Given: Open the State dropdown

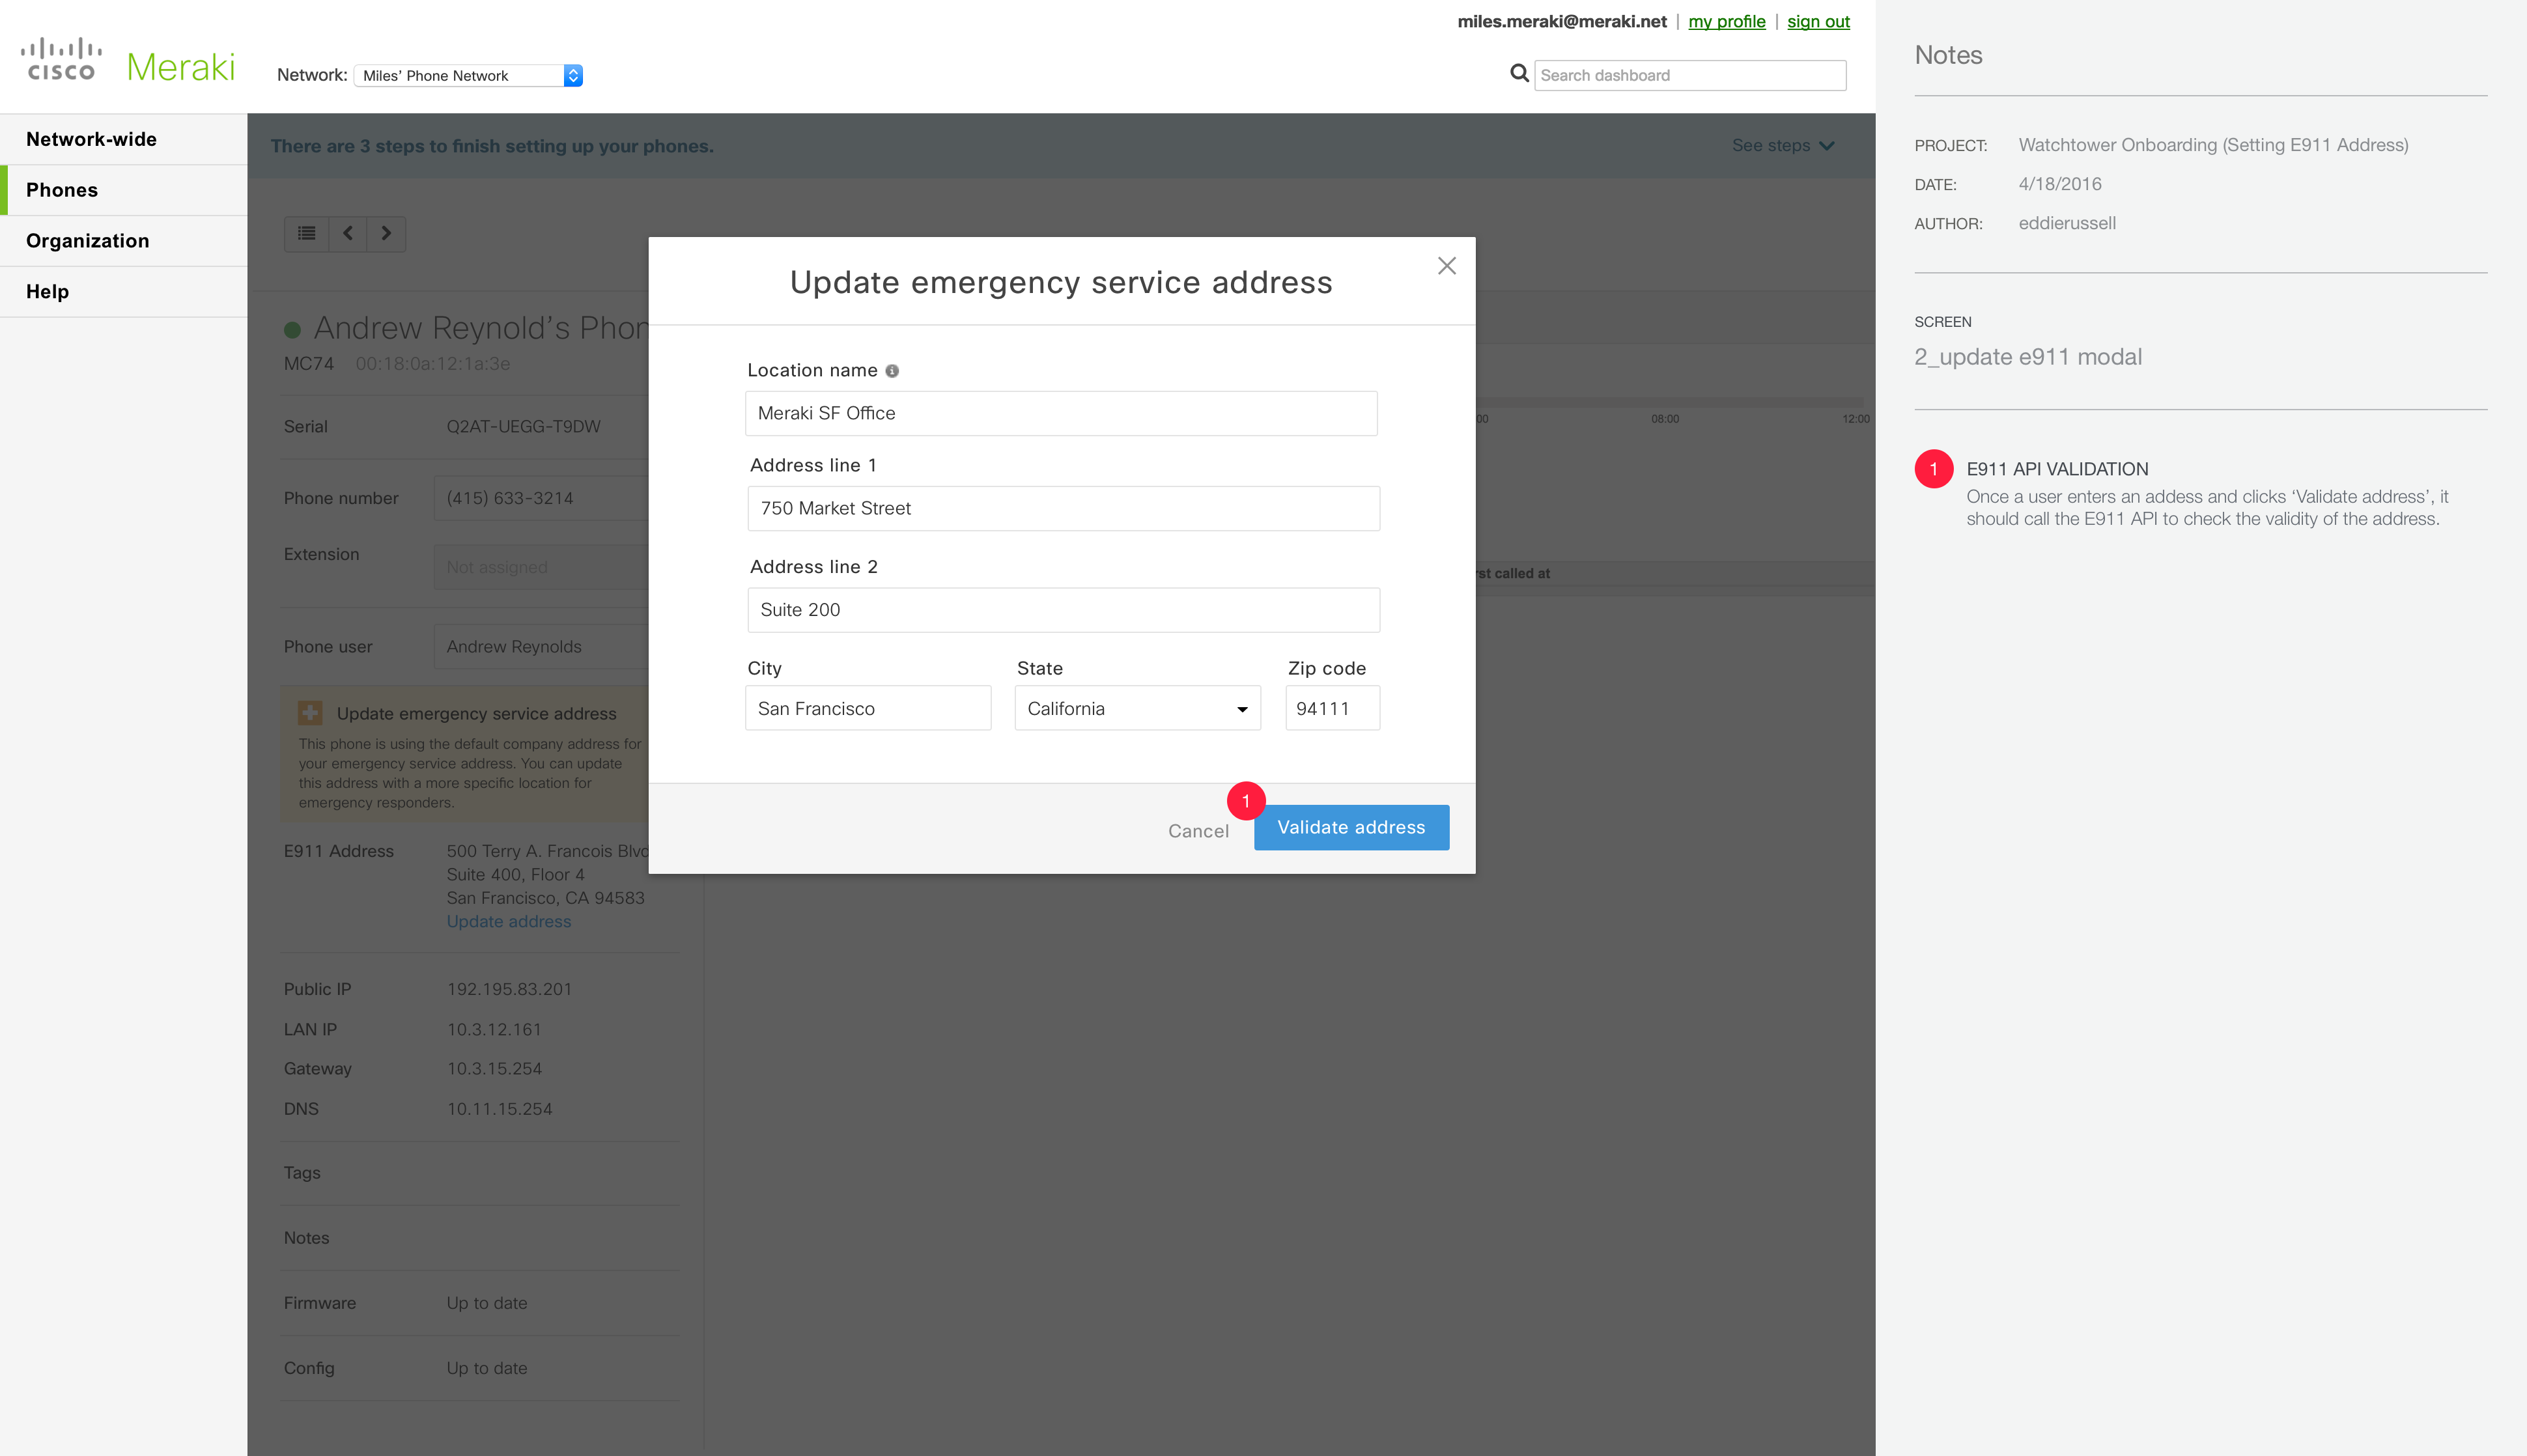Looking at the screenshot, I should (x=1137, y=709).
